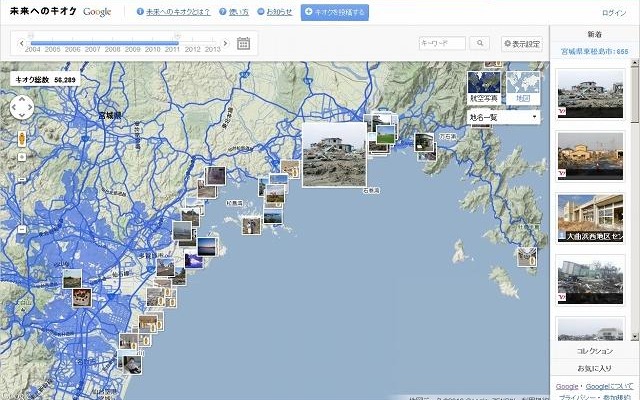
Task: Open the purple sky photo on the coast
Action: click(x=193, y=260)
